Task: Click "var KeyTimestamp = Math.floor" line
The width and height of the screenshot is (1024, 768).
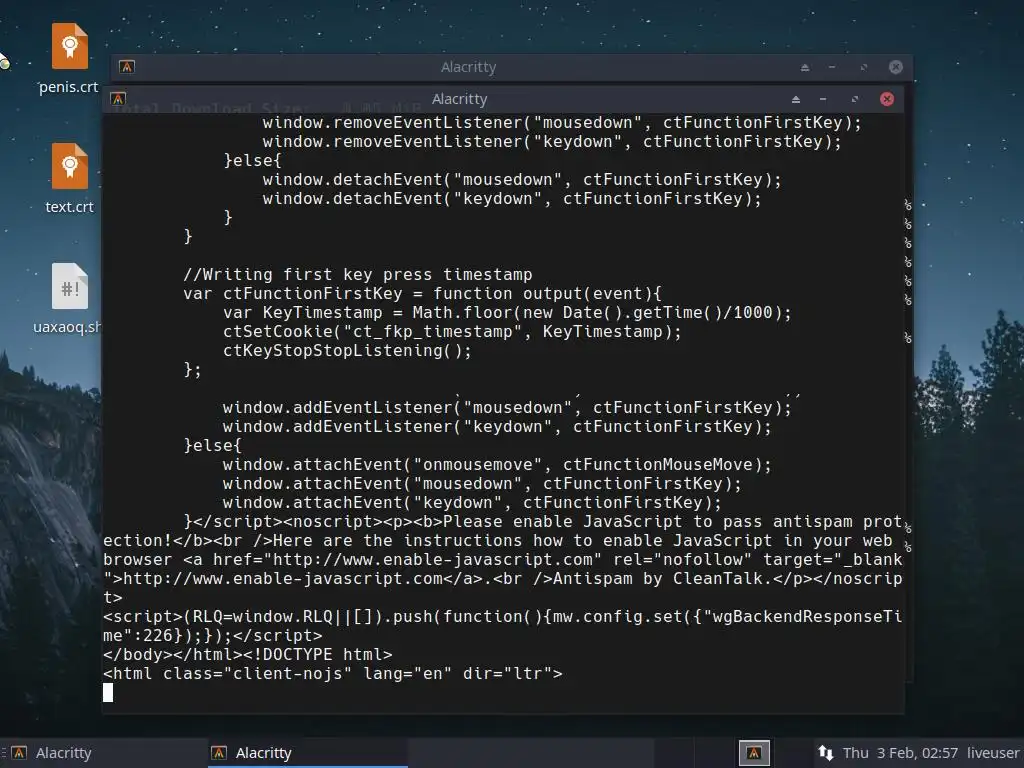Action: tap(507, 313)
